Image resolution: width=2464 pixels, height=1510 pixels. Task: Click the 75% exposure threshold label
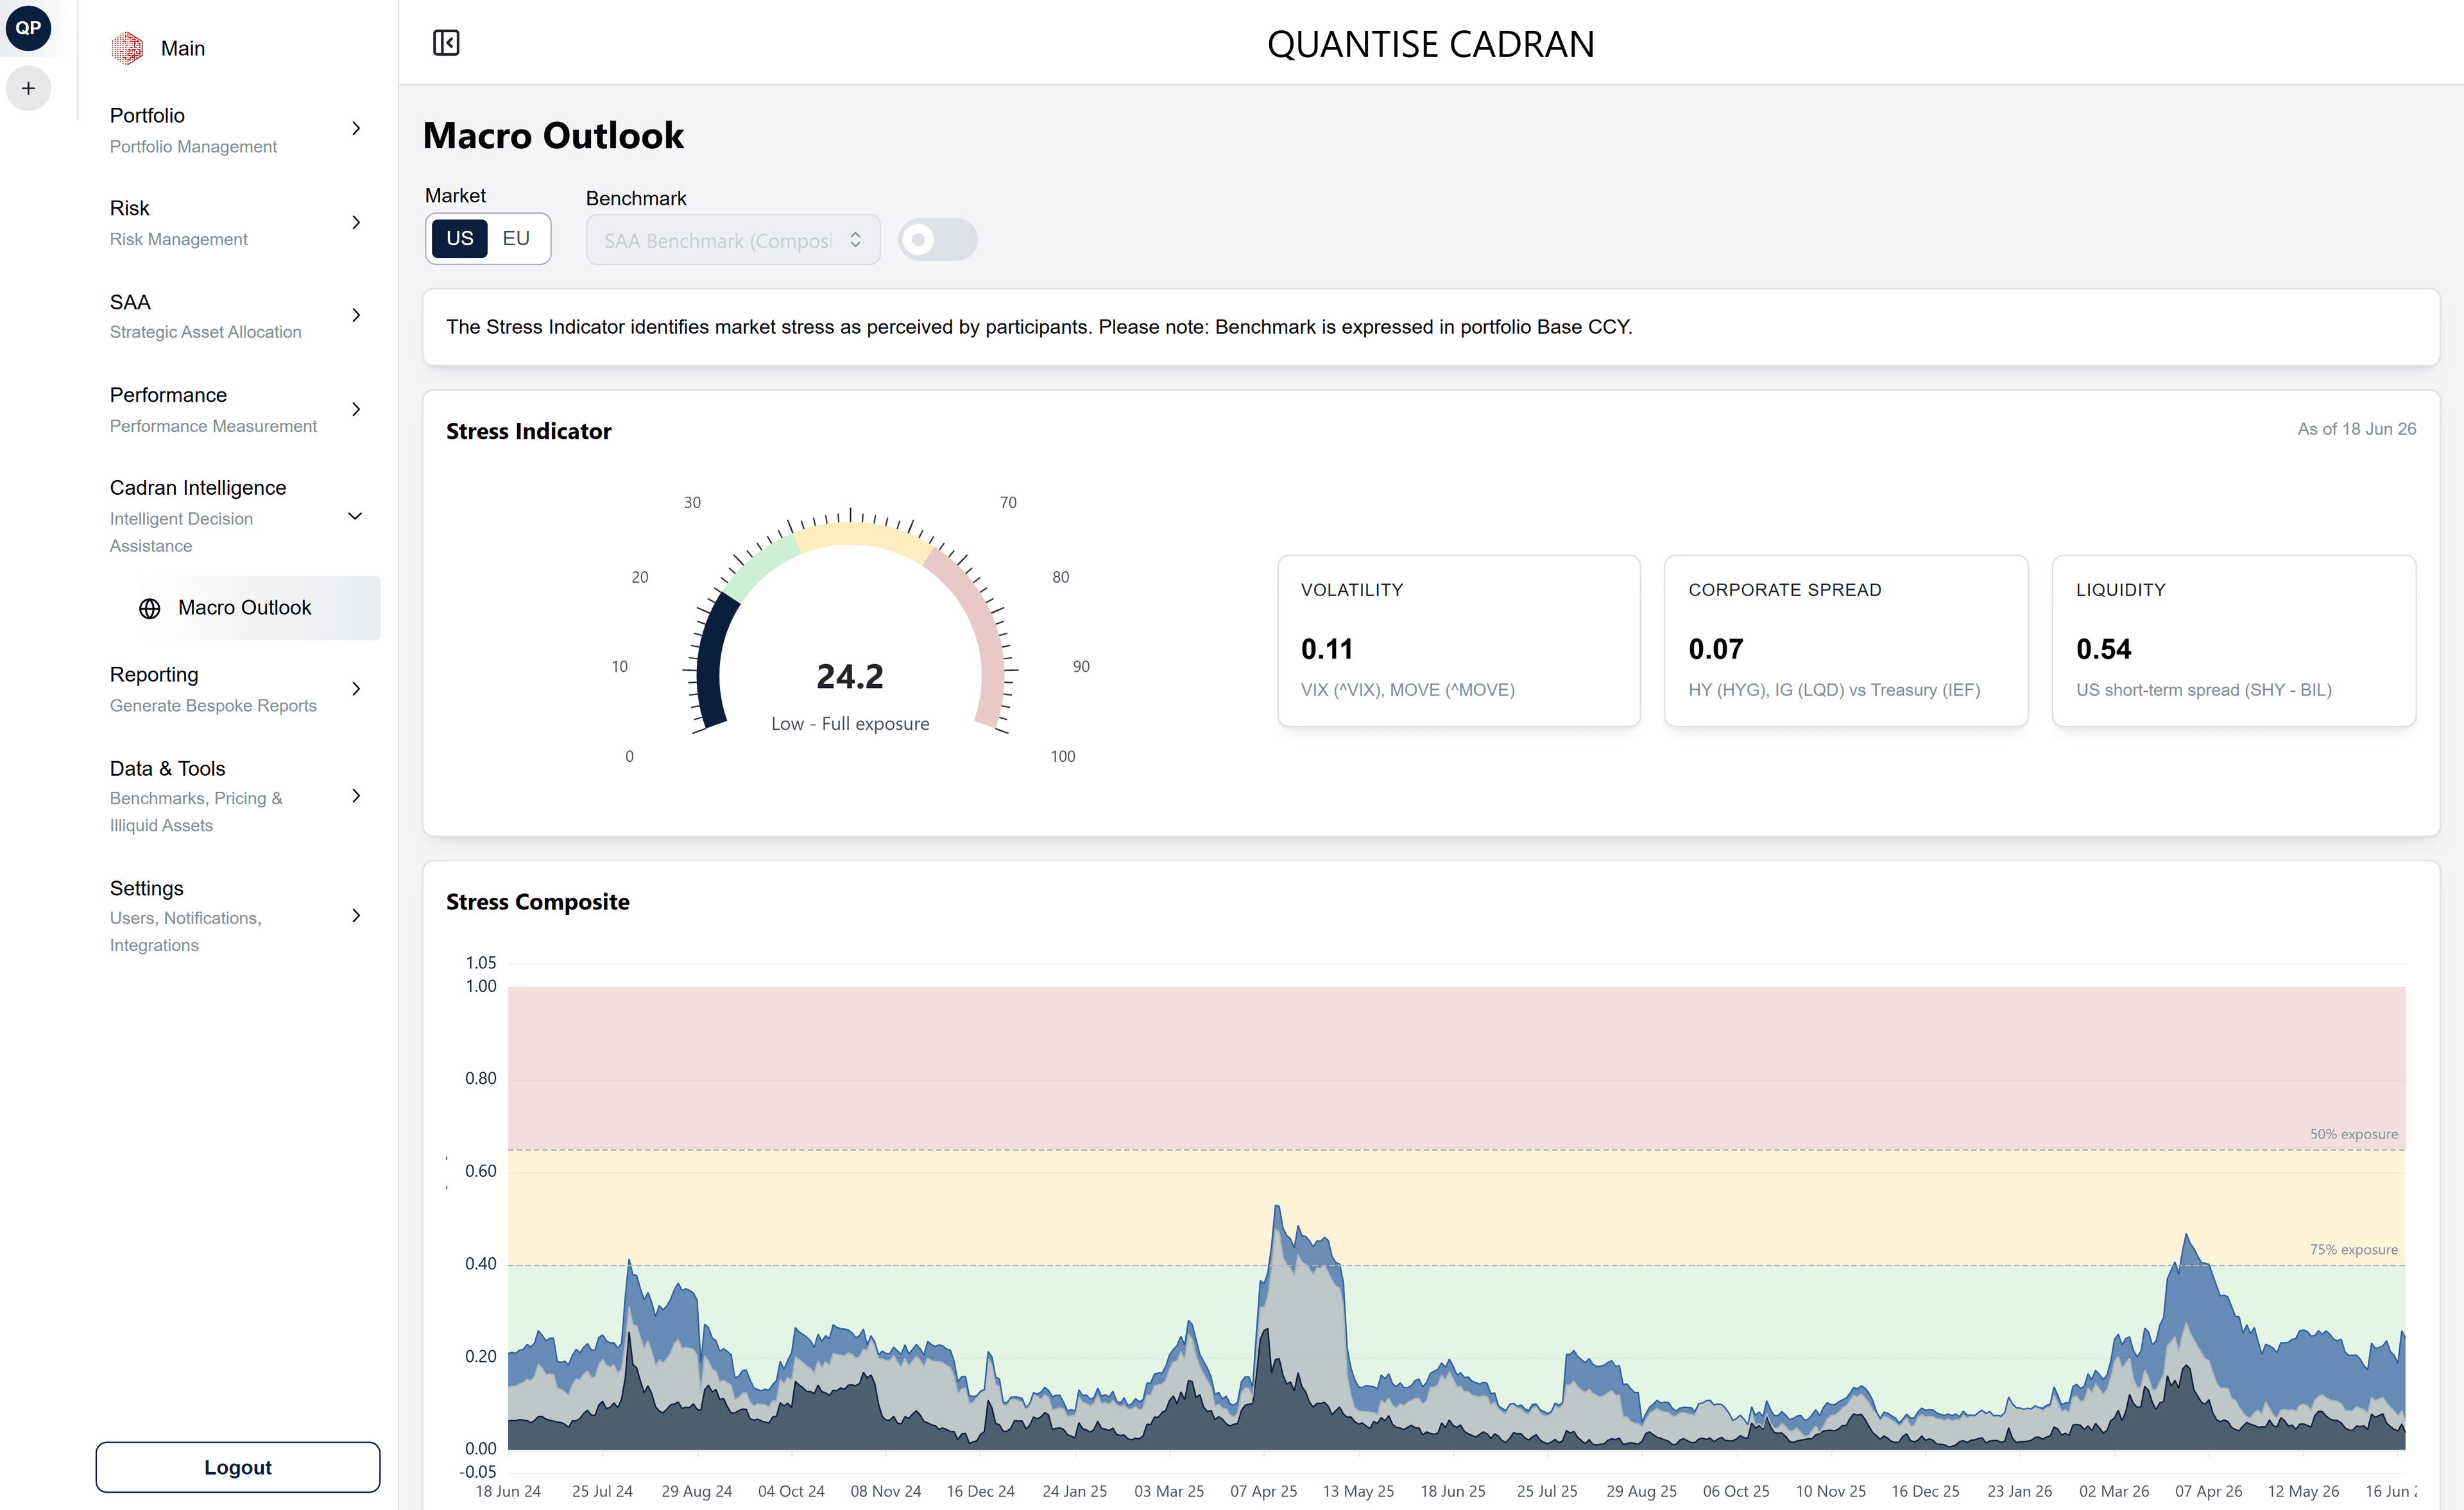click(2353, 1250)
